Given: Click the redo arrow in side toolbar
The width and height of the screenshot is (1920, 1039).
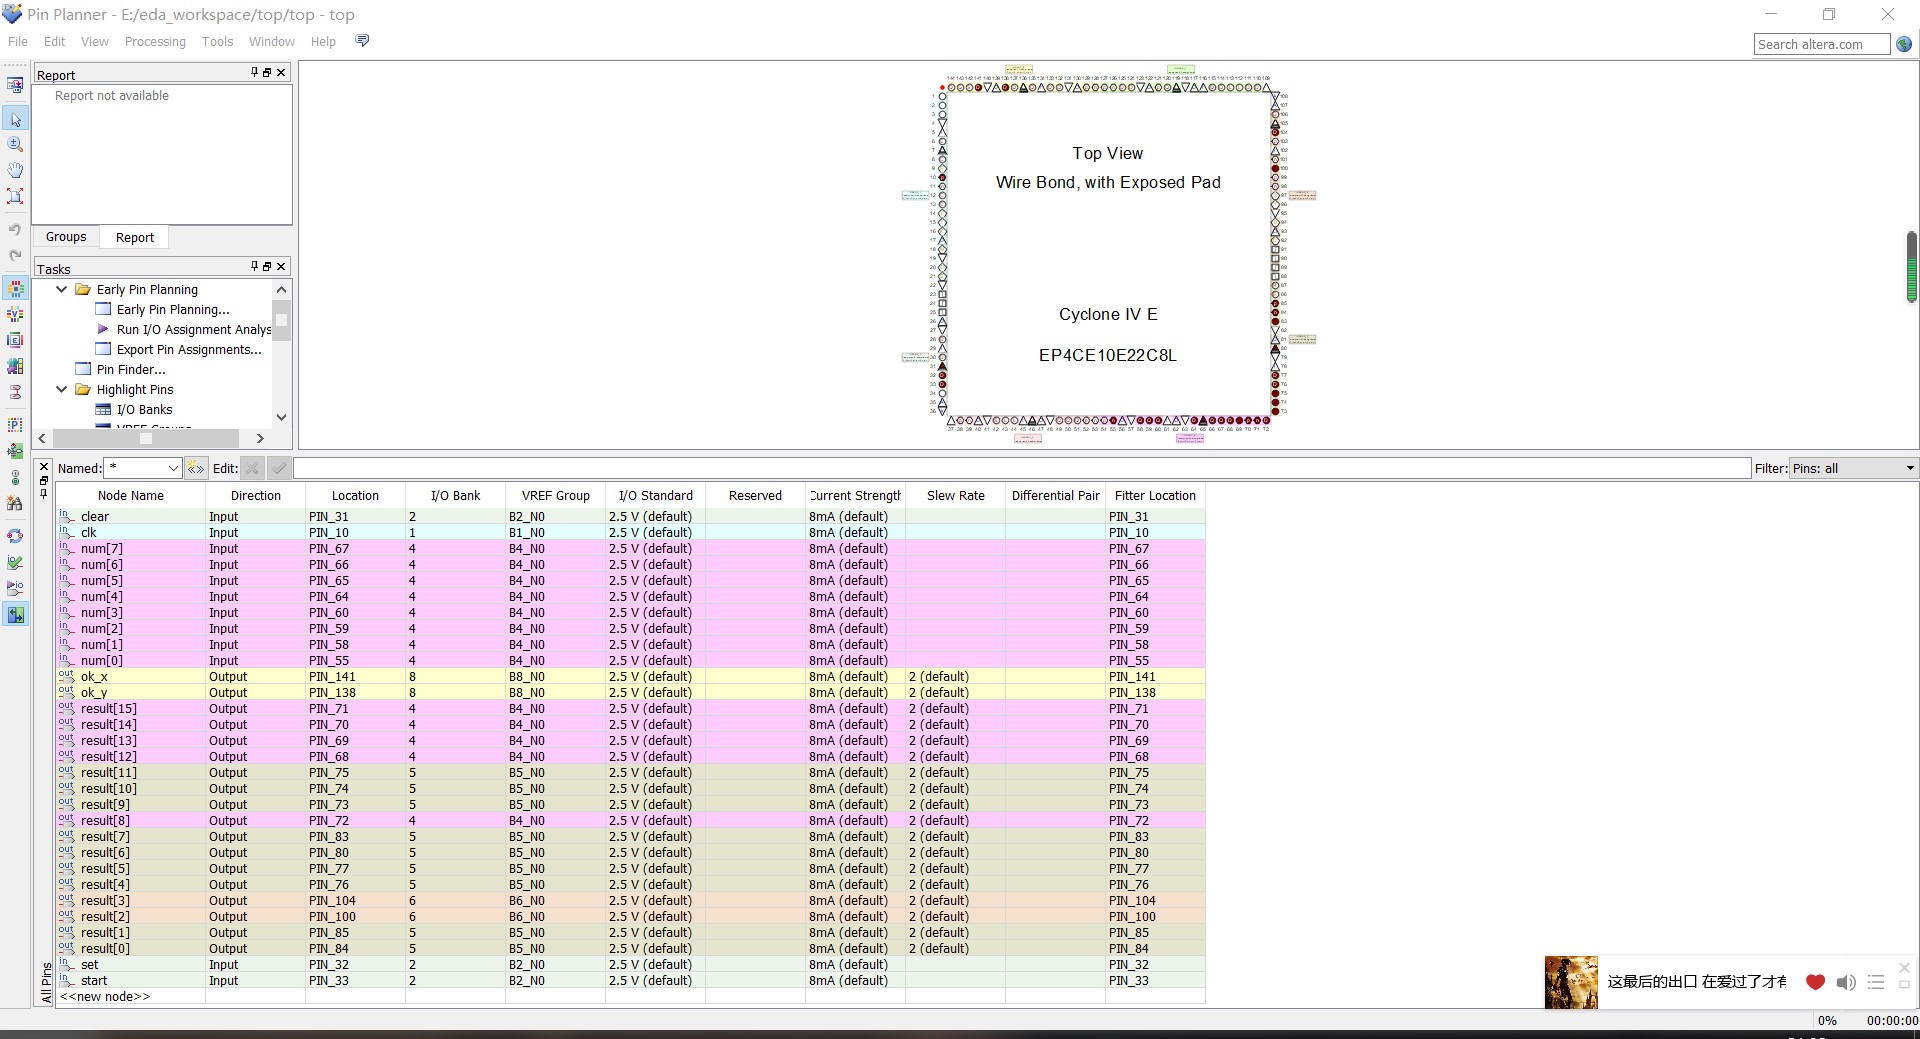Looking at the screenshot, I should (x=15, y=255).
